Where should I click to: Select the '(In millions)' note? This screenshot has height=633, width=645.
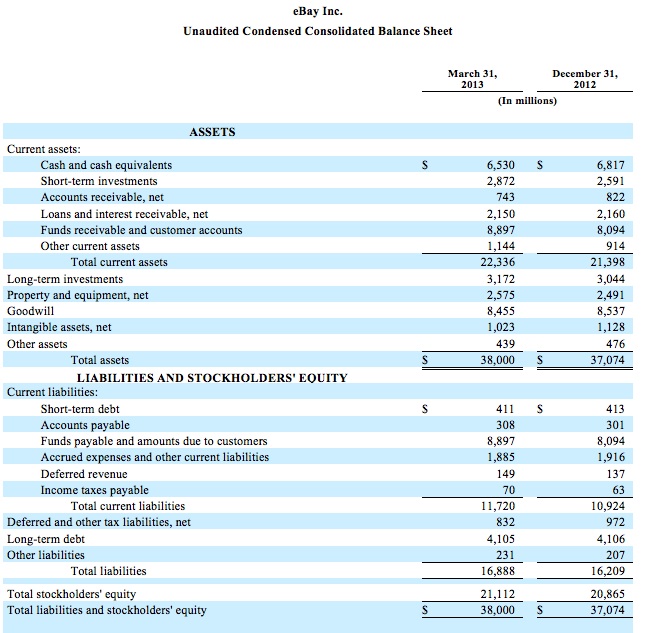(527, 101)
